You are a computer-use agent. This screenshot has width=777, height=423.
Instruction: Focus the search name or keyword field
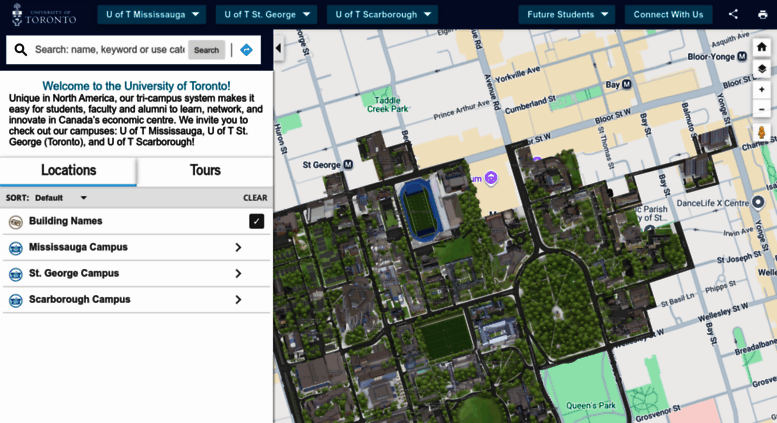(110, 50)
